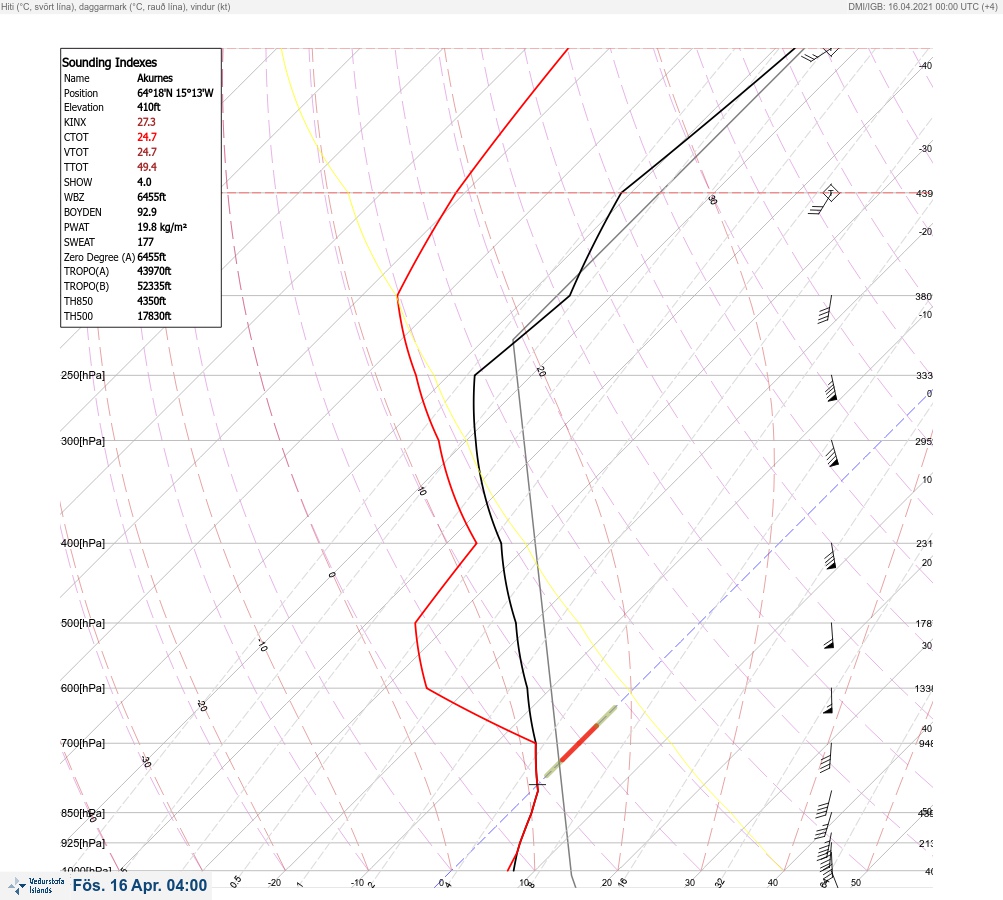Click the Sounding Indexes heading
The height and width of the screenshot is (900, 1003).
(109, 63)
